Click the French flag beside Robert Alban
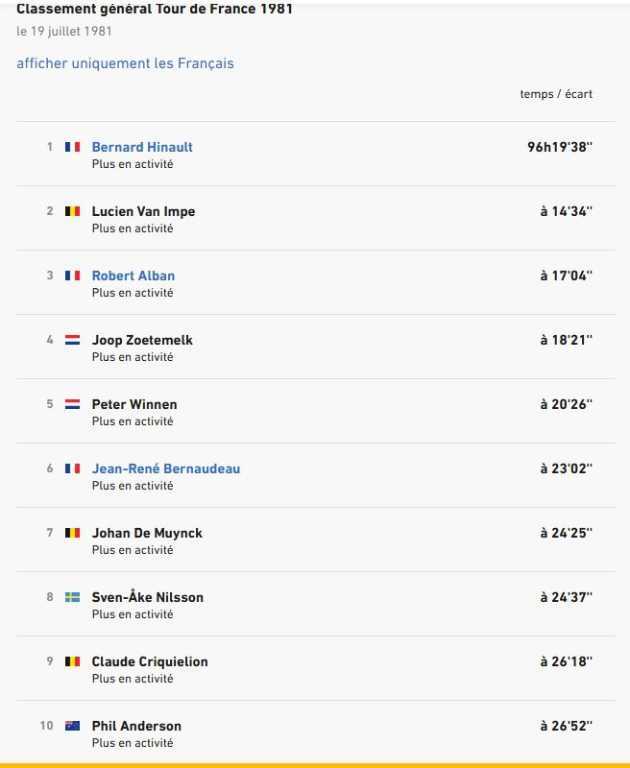The image size is (630, 768). pos(72,276)
